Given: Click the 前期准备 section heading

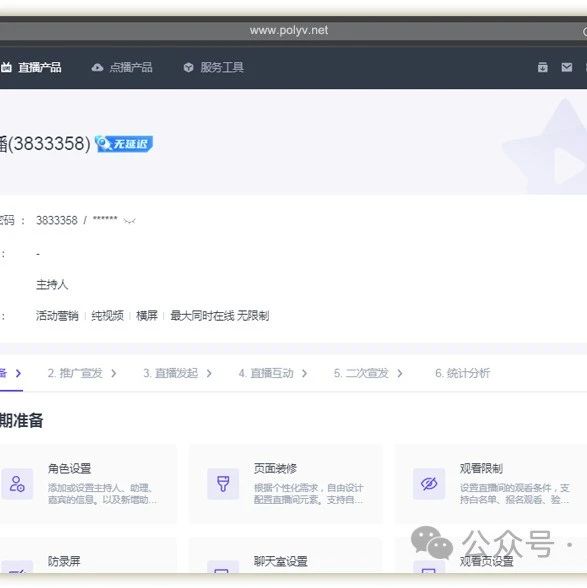Looking at the screenshot, I should click(x=21, y=420).
